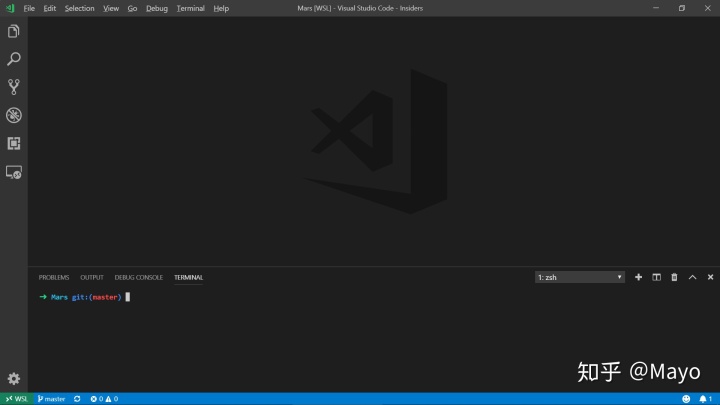Synchronize changes via status bar sync icon
This screenshot has height=405, width=720.
(x=77, y=399)
